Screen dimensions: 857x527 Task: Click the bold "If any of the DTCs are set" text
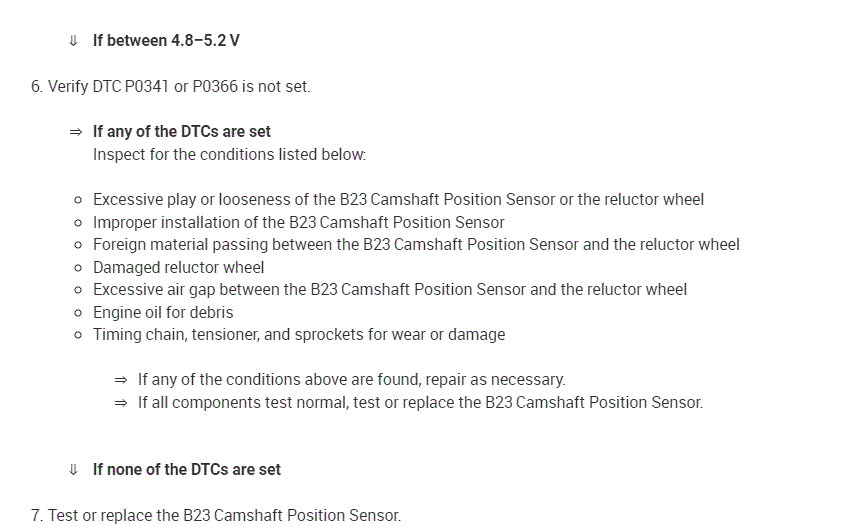181,132
